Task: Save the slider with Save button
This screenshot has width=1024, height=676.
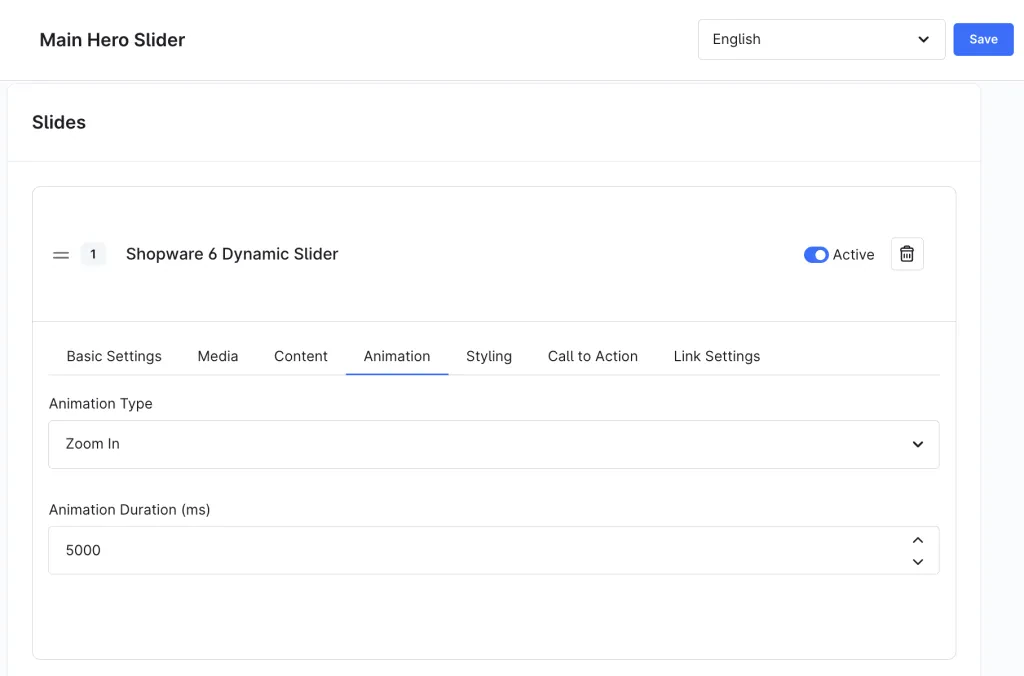Action: point(983,39)
